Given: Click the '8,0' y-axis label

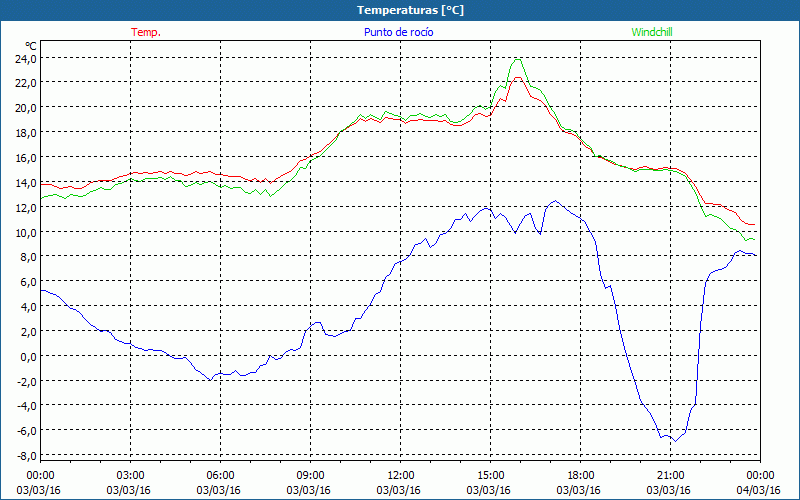Looking at the screenshot, I should pyautogui.click(x=28, y=257).
